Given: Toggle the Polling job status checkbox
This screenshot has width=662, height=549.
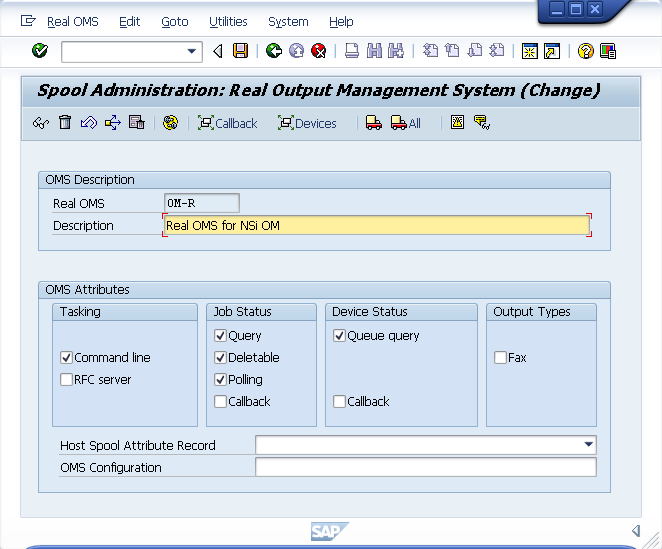Looking at the screenshot, I should 221,380.
